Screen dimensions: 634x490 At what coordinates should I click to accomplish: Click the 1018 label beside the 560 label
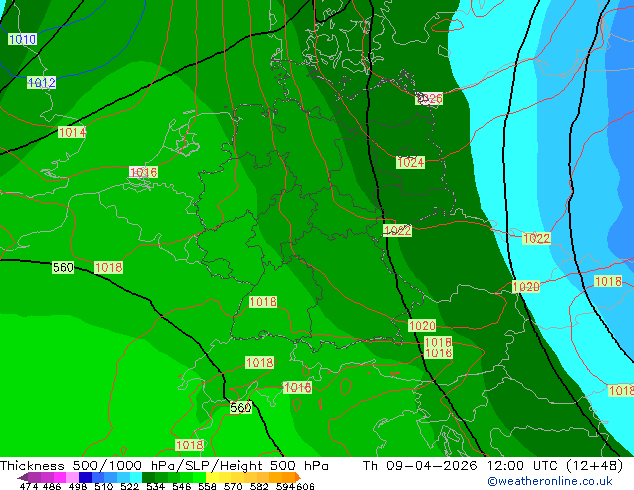tap(108, 267)
